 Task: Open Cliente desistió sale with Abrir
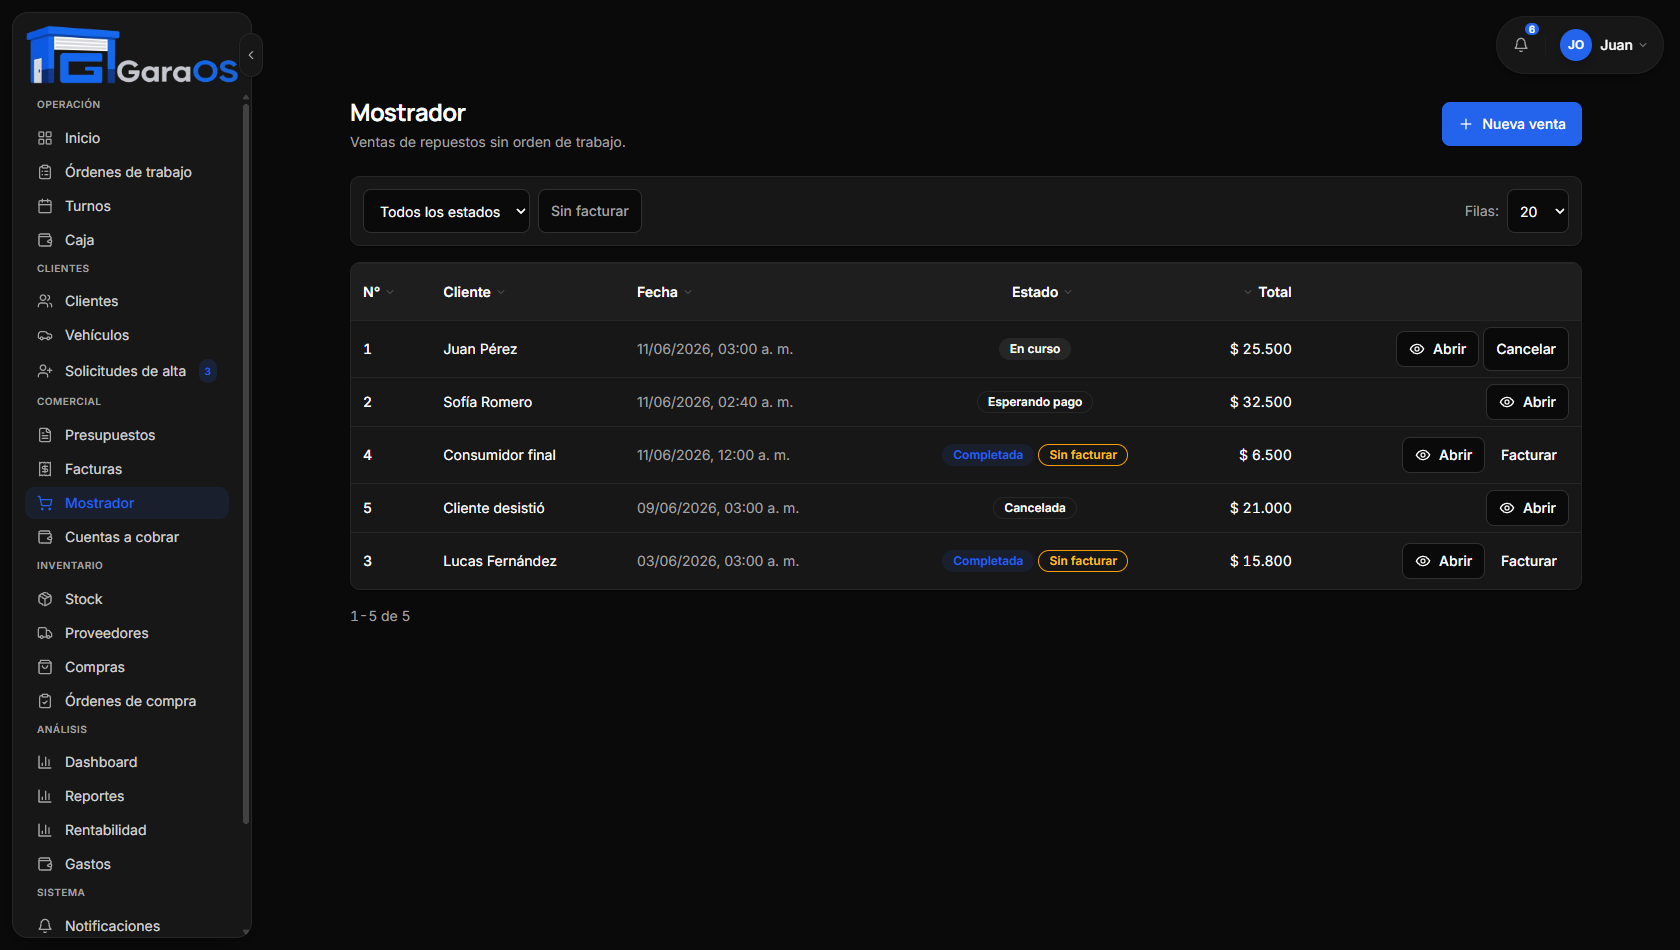(x=1527, y=508)
